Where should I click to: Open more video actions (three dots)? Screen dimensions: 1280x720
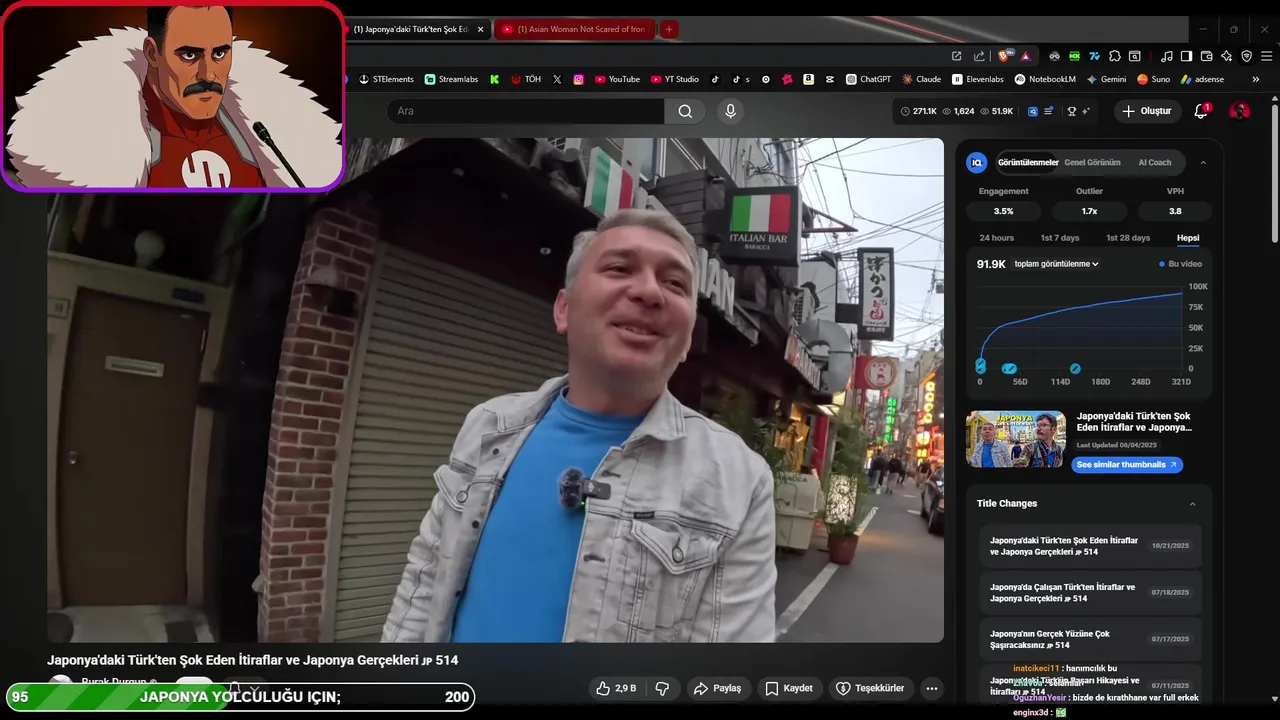(x=931, y=688)
